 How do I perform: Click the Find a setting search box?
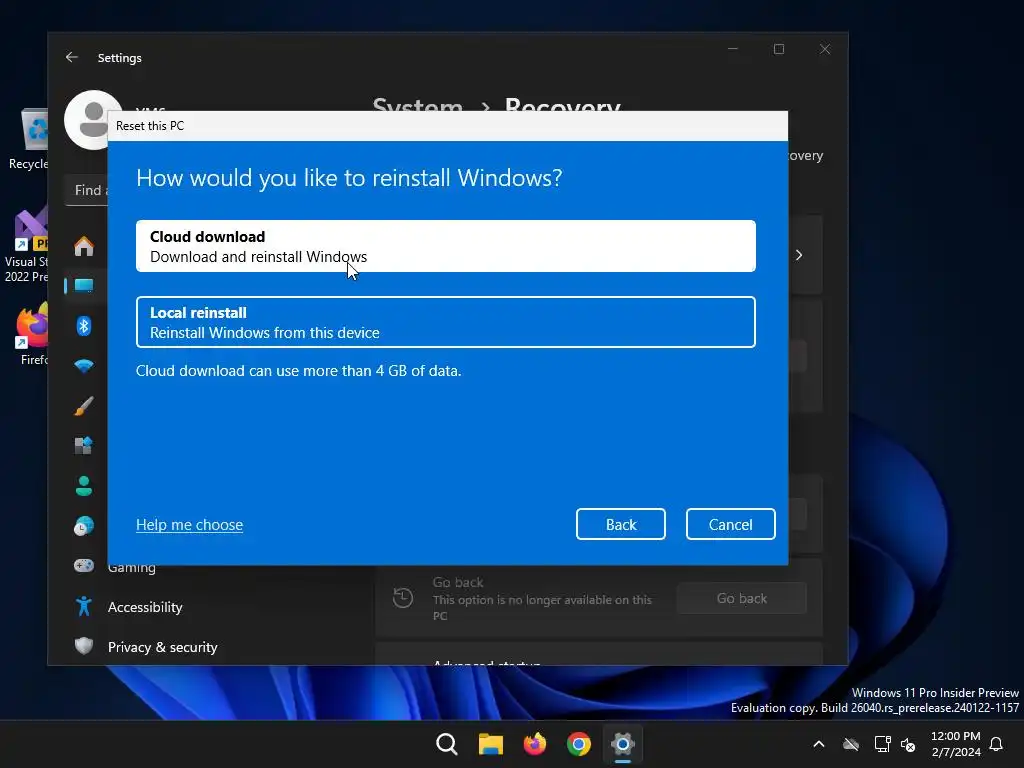[x=87, y=190]
